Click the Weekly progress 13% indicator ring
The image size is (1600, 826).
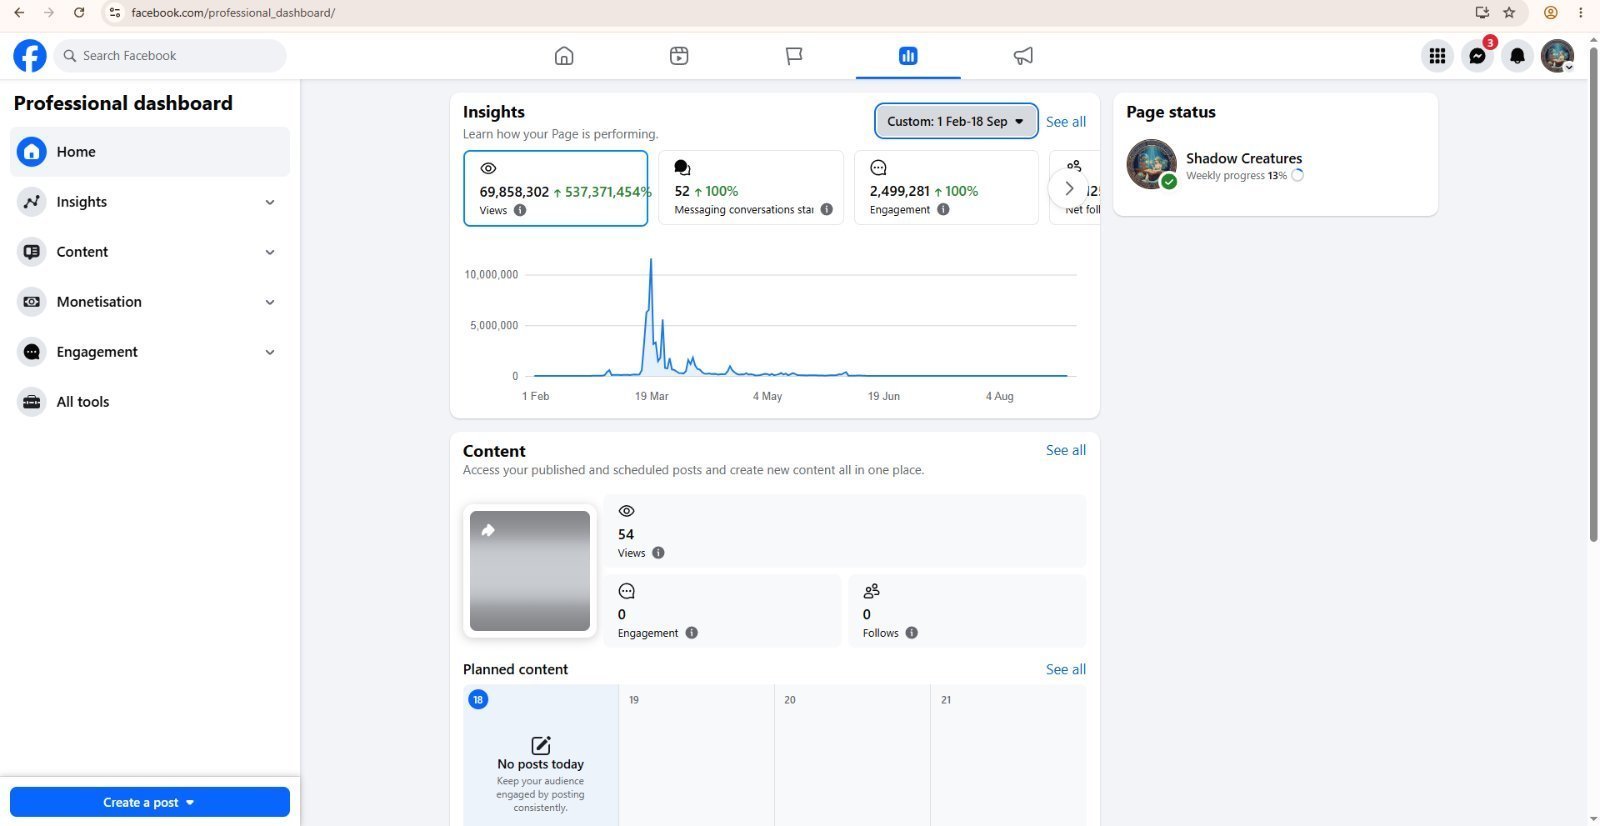[1297, 175]
